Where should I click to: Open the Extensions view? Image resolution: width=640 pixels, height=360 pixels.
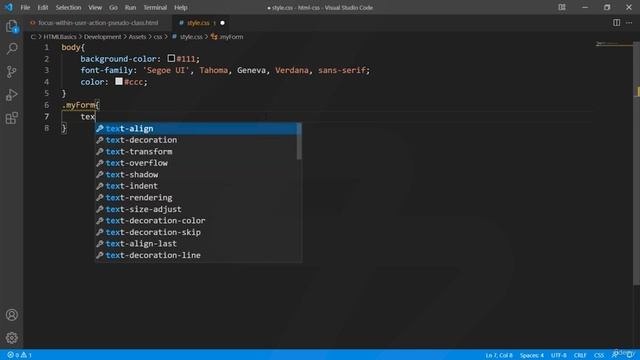(11, 118)
